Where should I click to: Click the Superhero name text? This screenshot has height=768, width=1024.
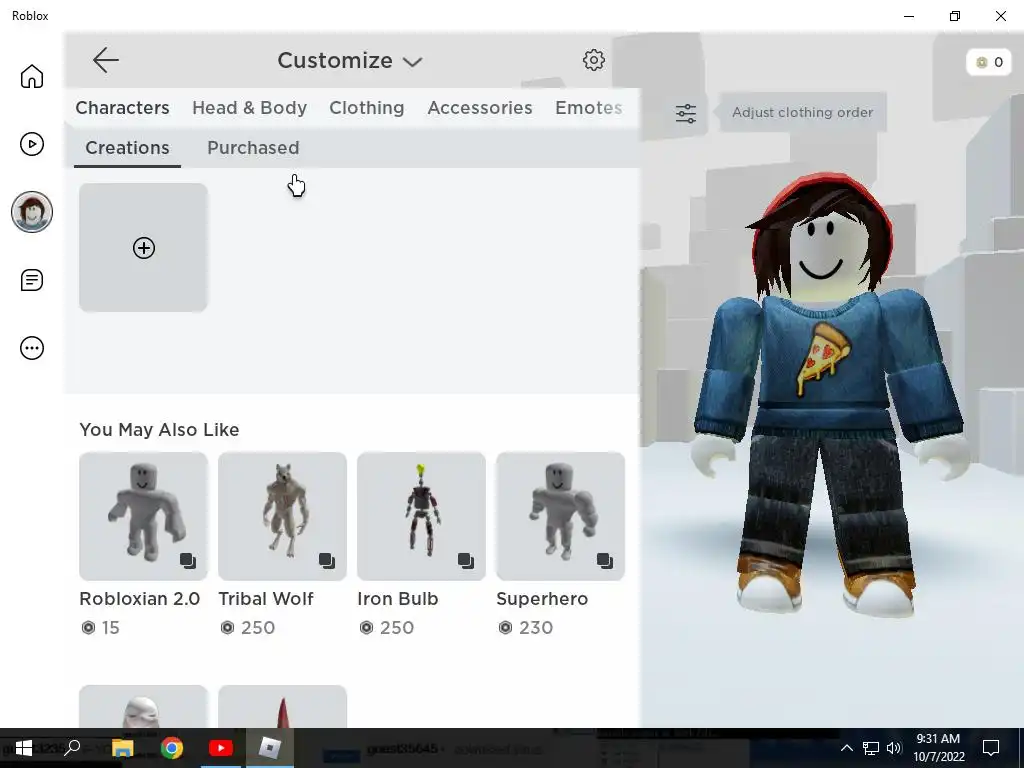542,599
